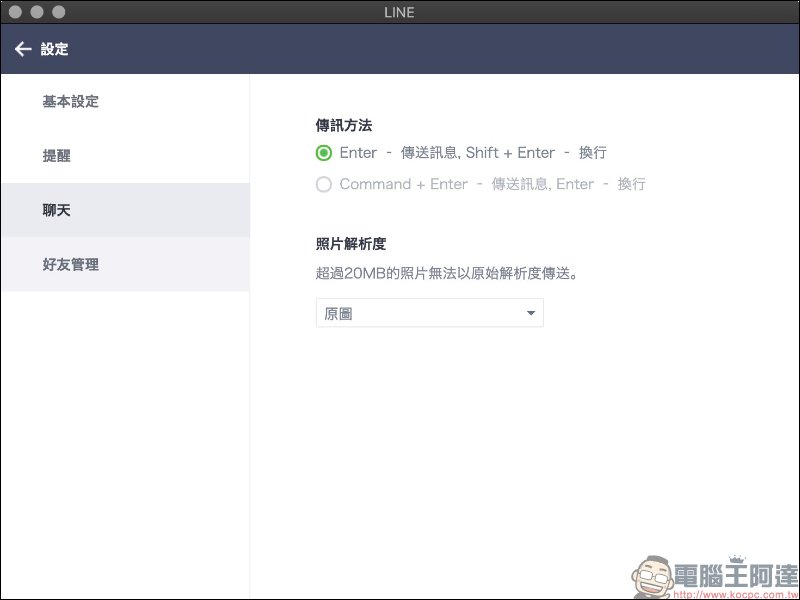Screen dimensions: 800x600
Task: Click the 傳訊方法 heading
Action: click(344, 126)
